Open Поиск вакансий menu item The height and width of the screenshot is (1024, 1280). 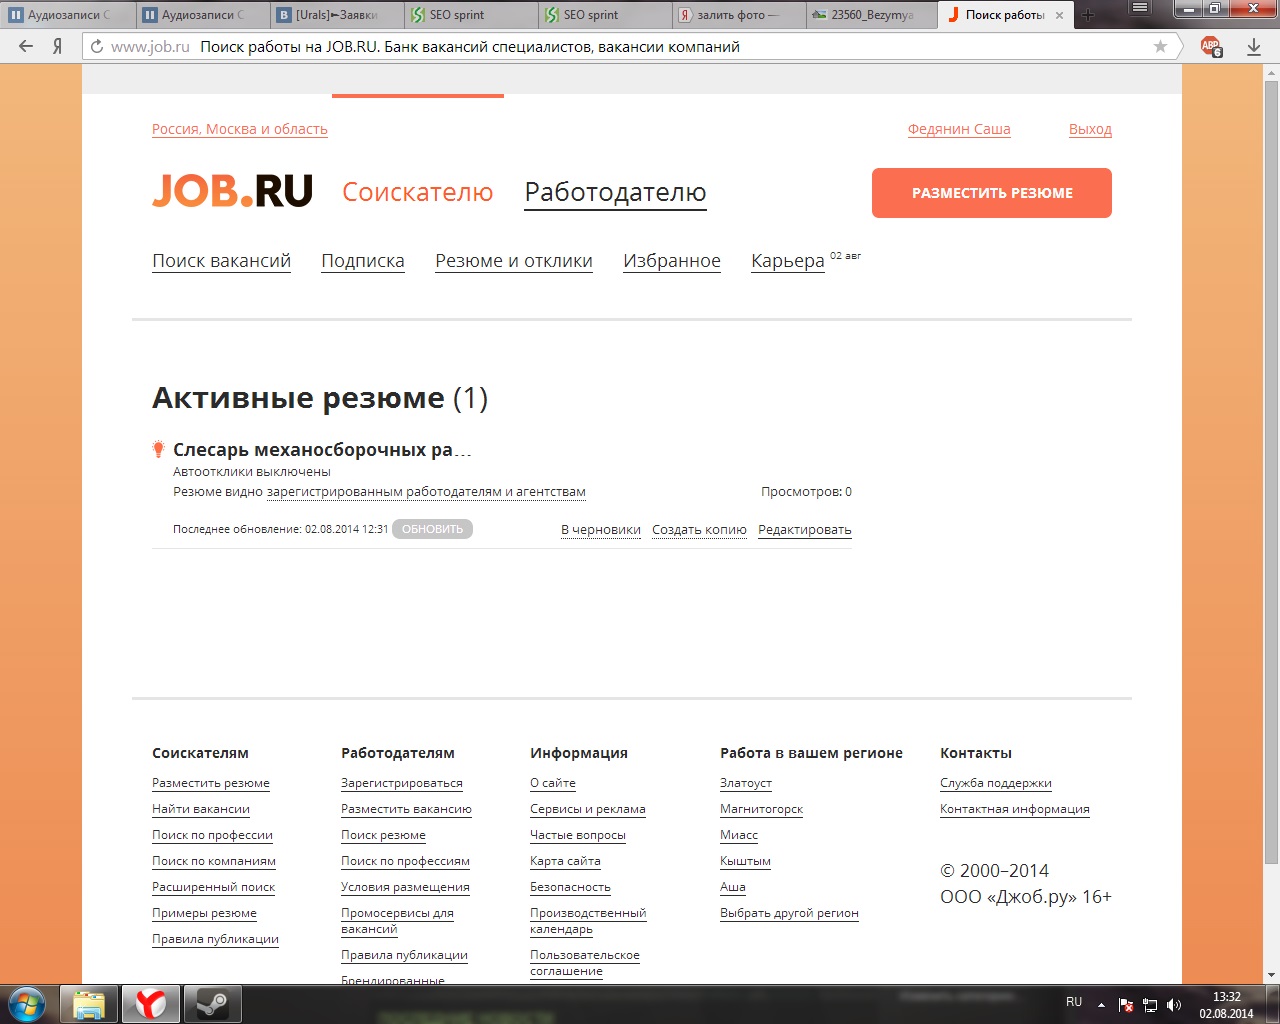(221, 261)
